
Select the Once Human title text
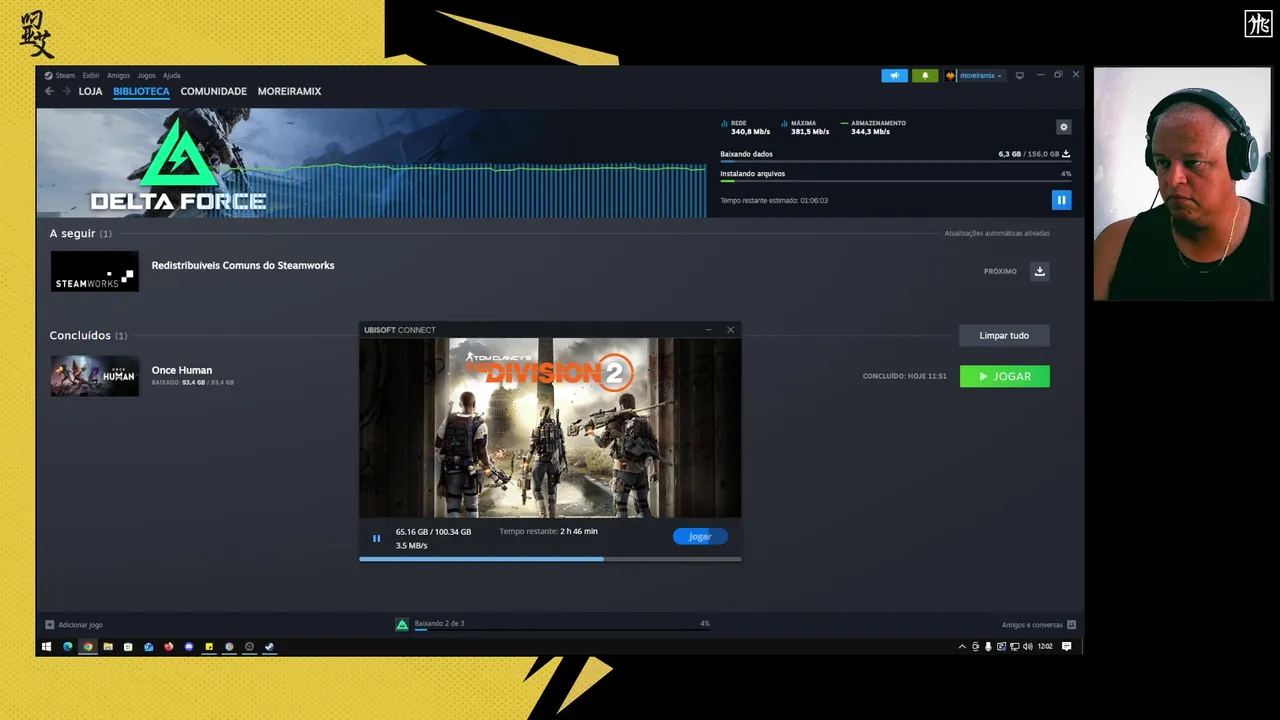point(182,370)
